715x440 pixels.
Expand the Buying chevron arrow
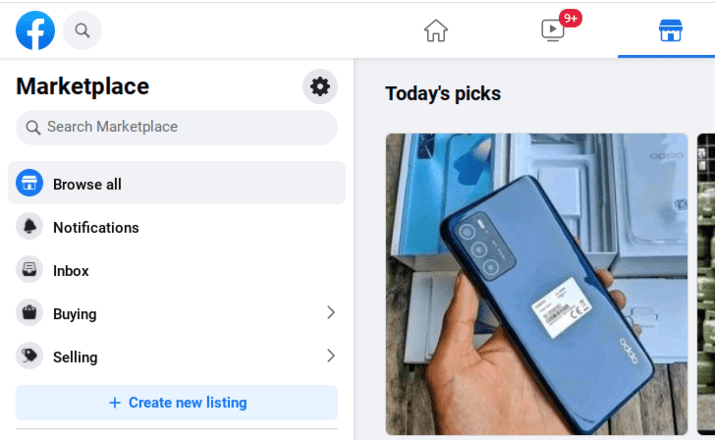[331, 312]
